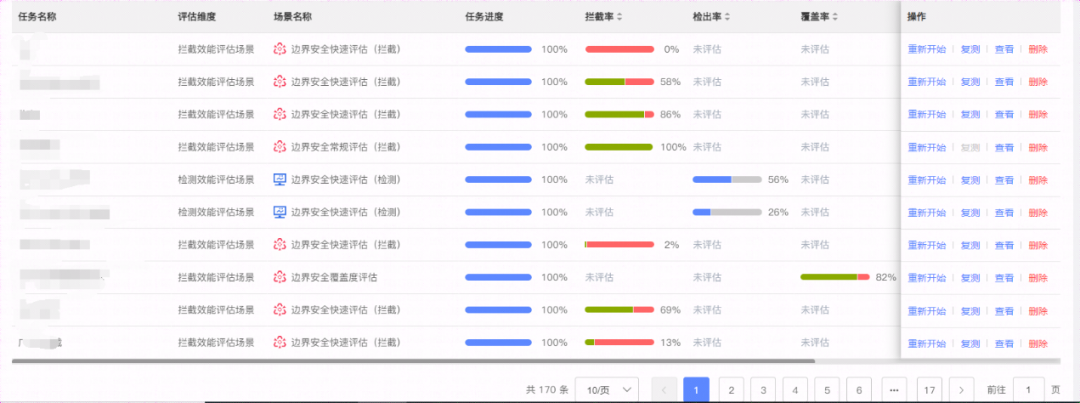Click 复测 for the task with 58% interception
This screenshot has height=403, width=1080.
970,82
